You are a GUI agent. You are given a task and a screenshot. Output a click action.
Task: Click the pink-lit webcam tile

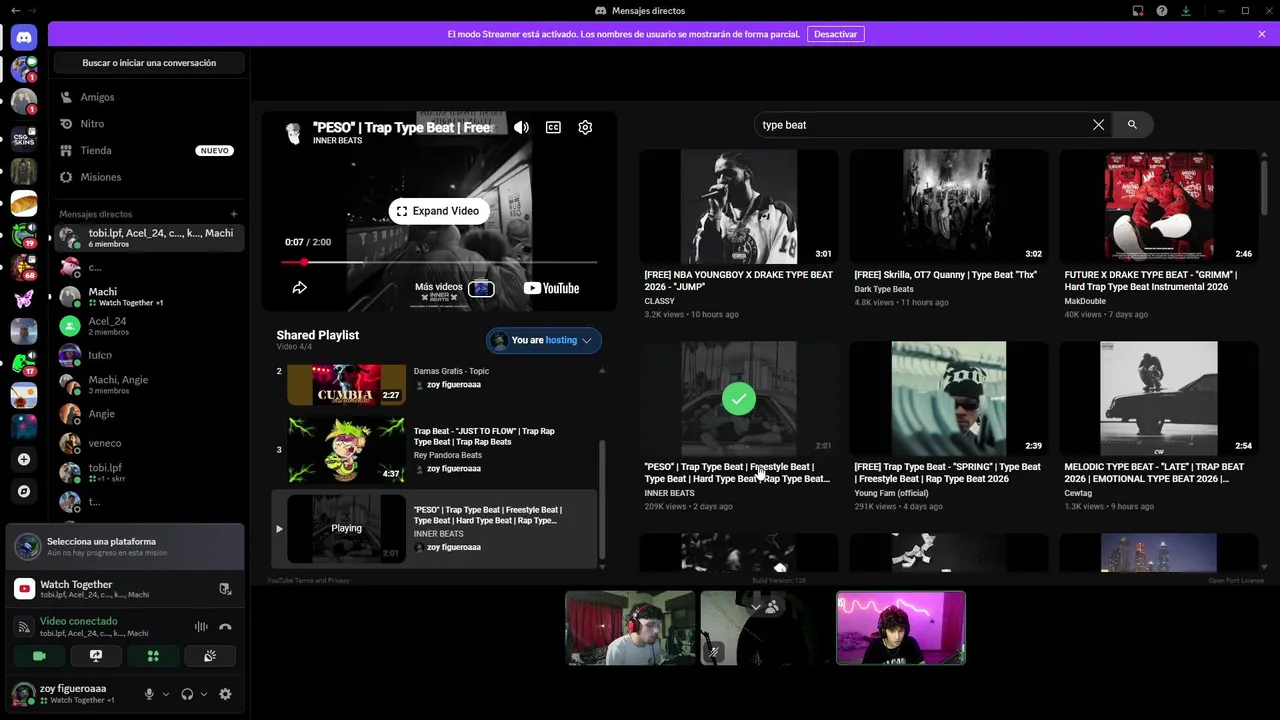click(901, 628)
